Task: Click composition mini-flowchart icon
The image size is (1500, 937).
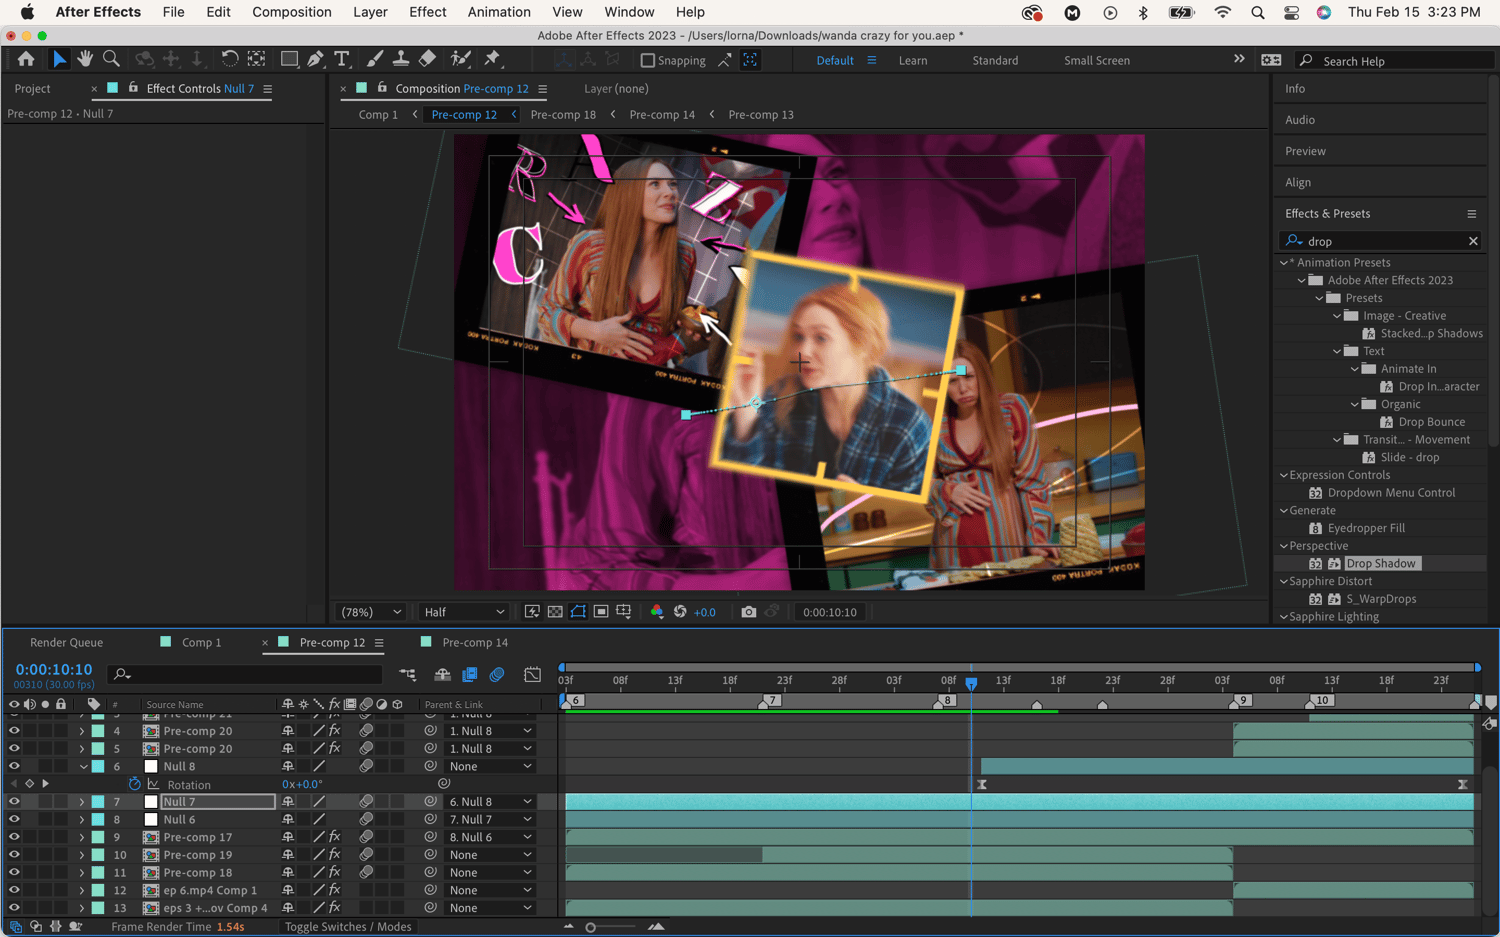Action: click(407, 675)
